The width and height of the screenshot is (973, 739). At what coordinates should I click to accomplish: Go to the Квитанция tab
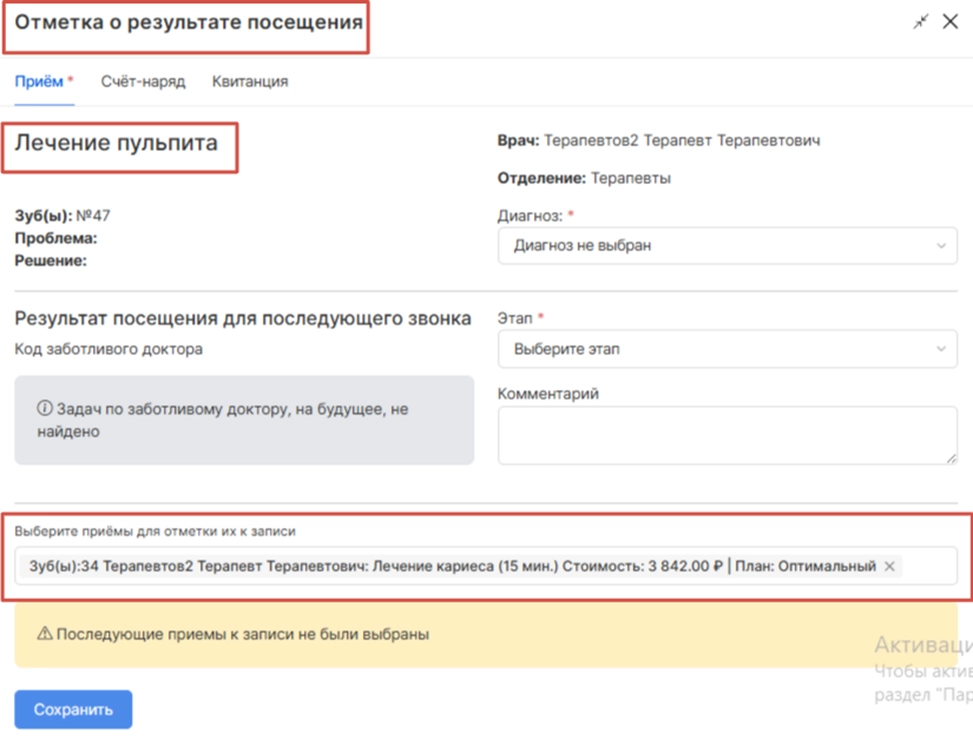(250, 82)
